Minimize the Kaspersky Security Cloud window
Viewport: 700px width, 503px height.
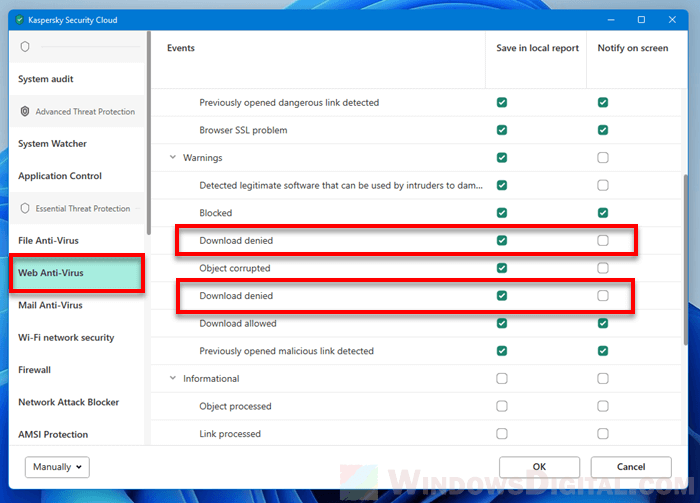tap(611, 20)
